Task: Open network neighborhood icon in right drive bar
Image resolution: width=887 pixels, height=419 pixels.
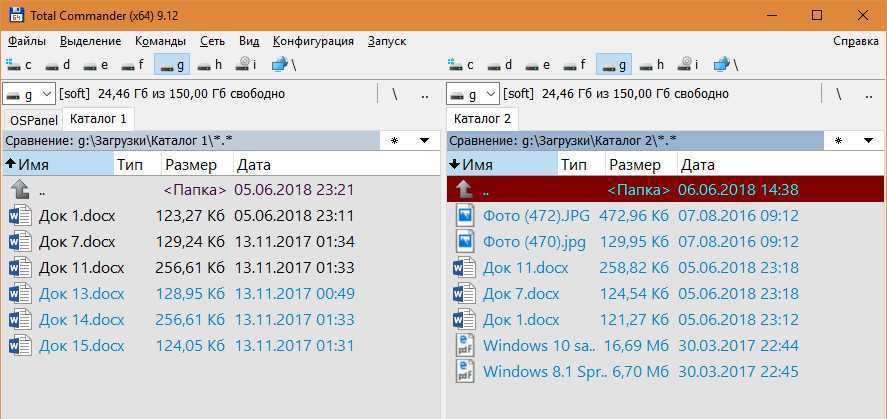Action: tap(726, 65)
